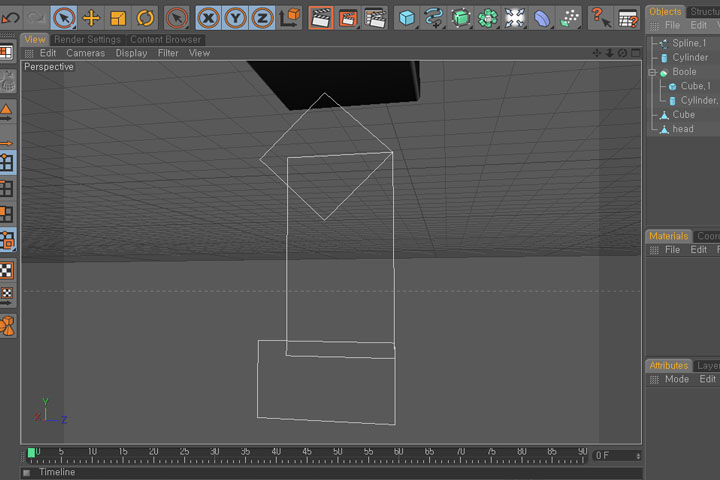Open the render settings clapperboard icon
The height and width of the screenshot is (480, 720).
pos(375,18)
